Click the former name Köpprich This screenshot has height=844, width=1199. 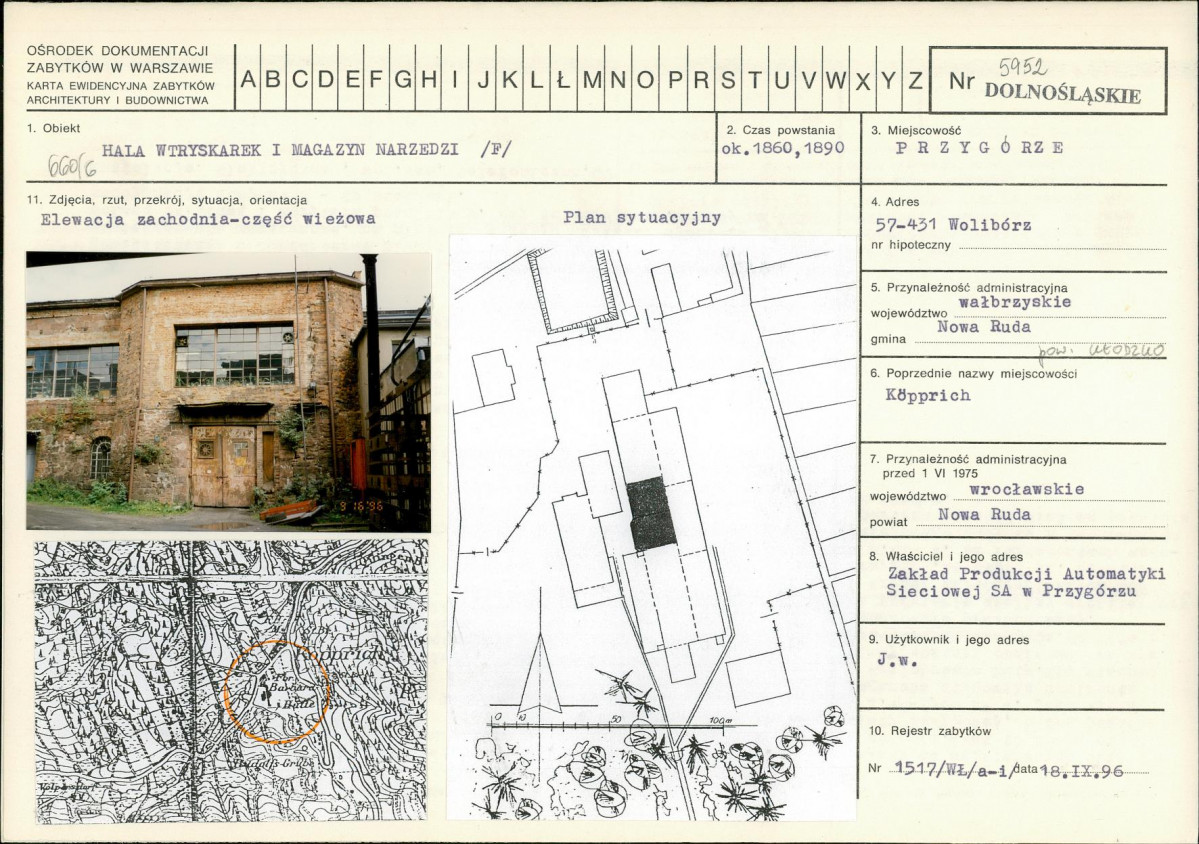[x=928, y=395]
